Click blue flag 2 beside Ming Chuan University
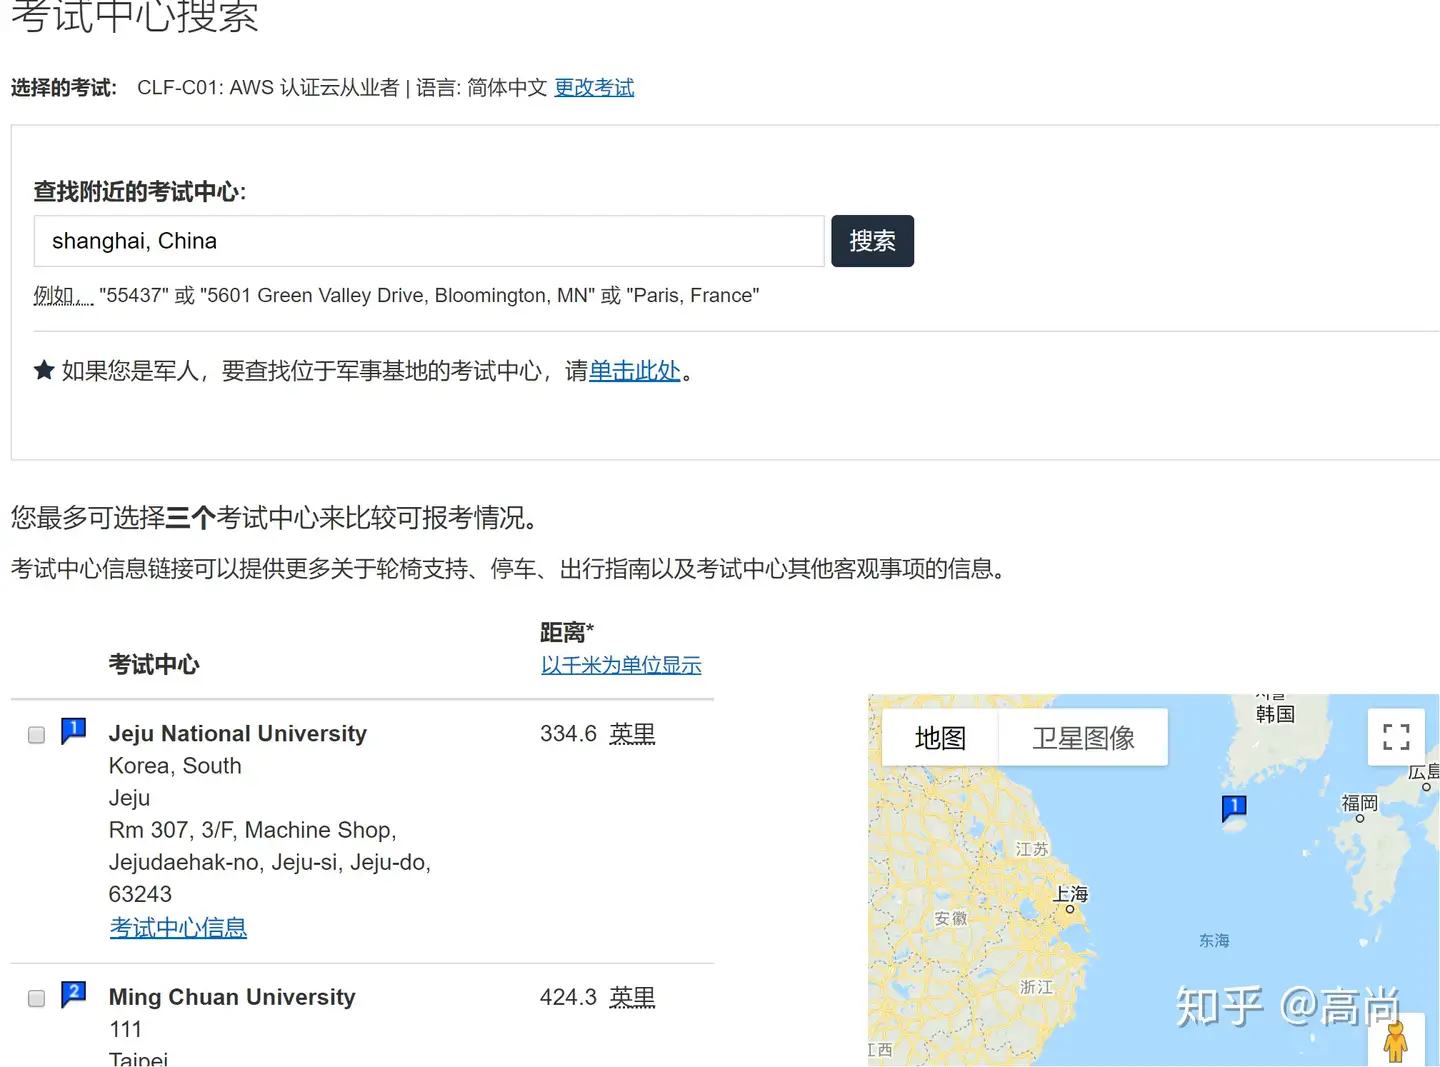Viewport: 1440px width, 1067px height. (x=73, y=994)
